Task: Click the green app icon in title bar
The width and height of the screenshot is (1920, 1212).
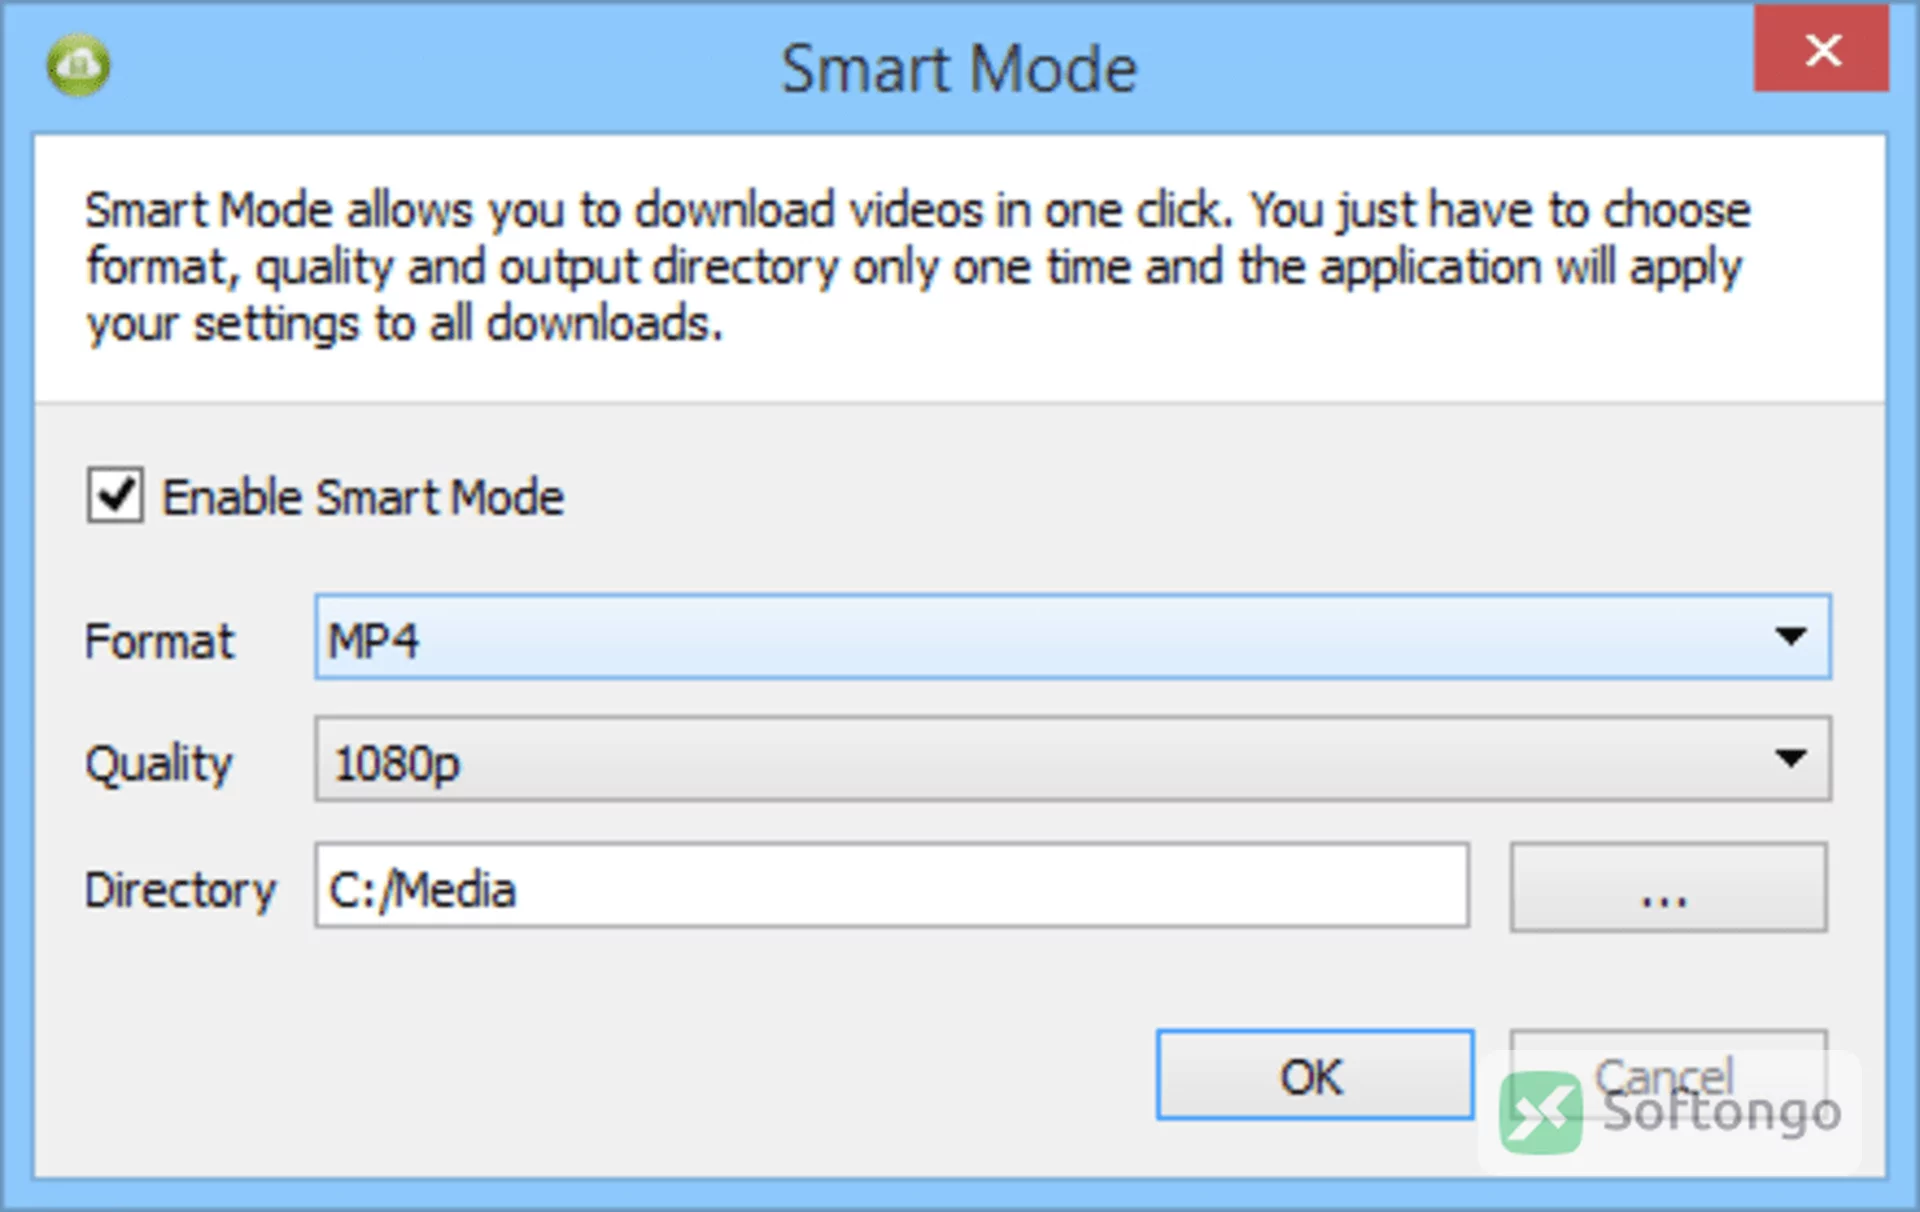Action: (x=78, y=65)
